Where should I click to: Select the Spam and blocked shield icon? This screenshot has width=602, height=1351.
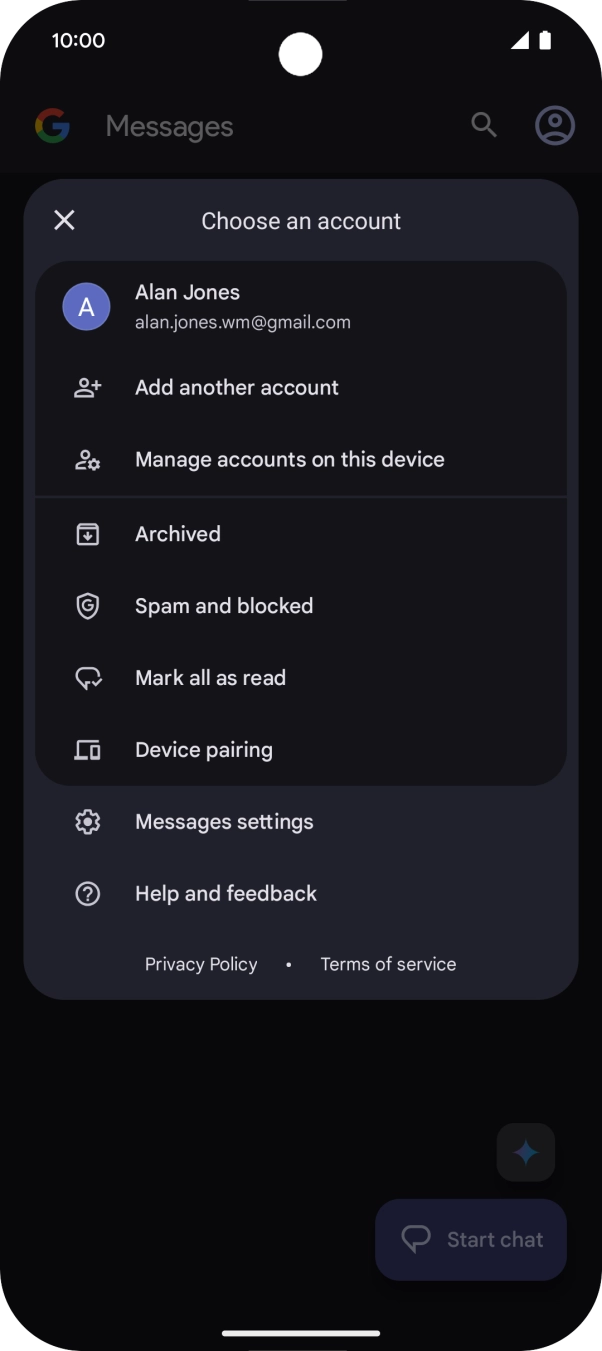click(87, 606)
